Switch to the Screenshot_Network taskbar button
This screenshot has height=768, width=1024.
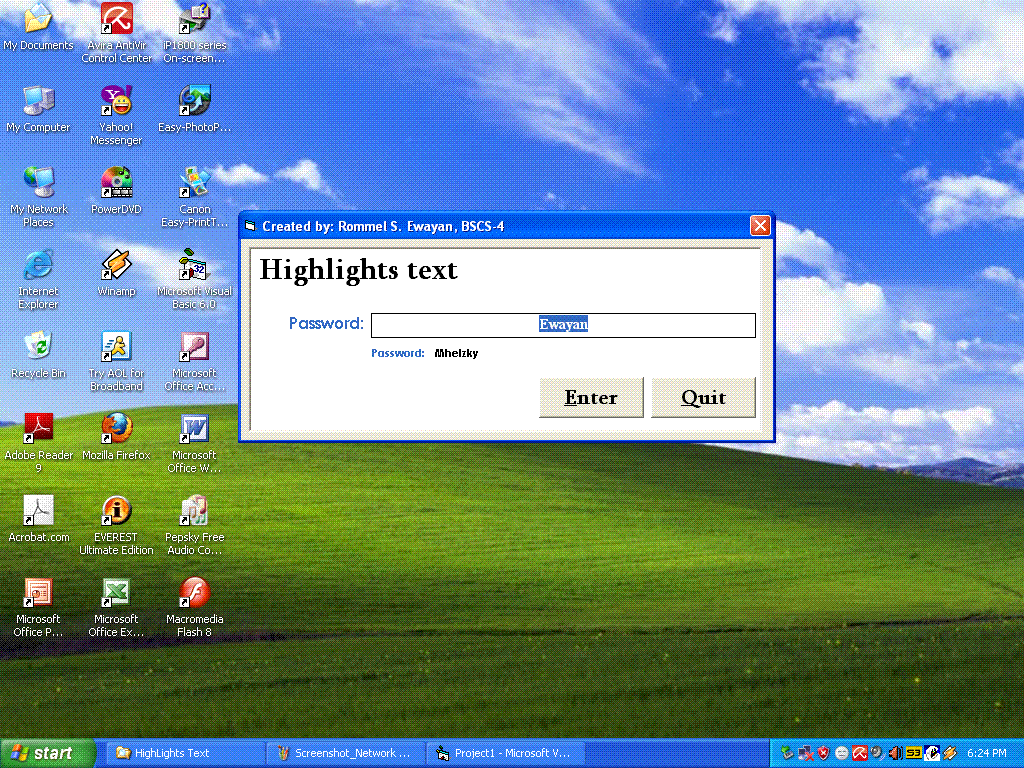(346, 753)
